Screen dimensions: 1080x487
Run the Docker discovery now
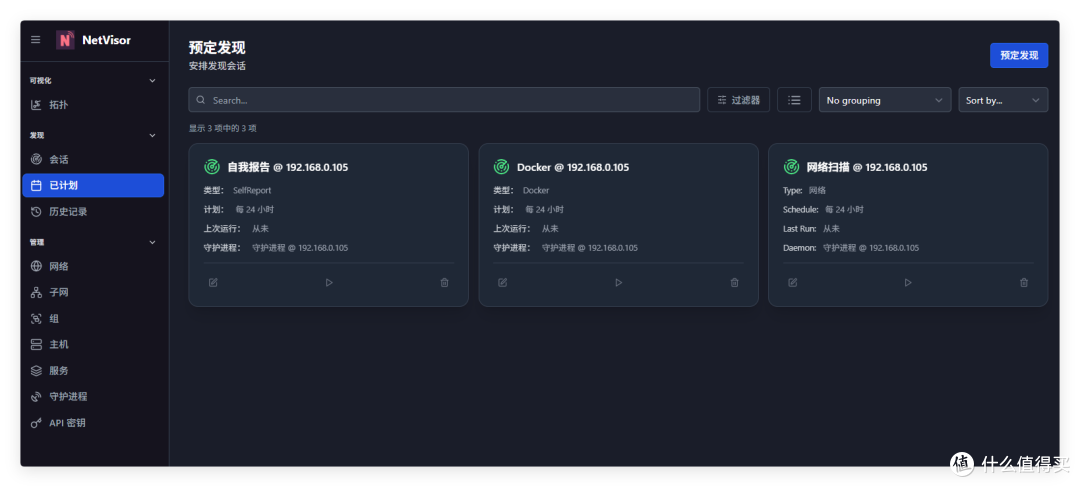[619, 282]
